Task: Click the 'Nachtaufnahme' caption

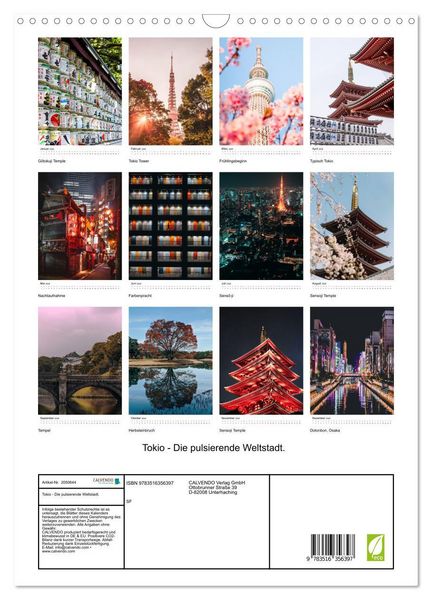Action: (x=52, y=296)
